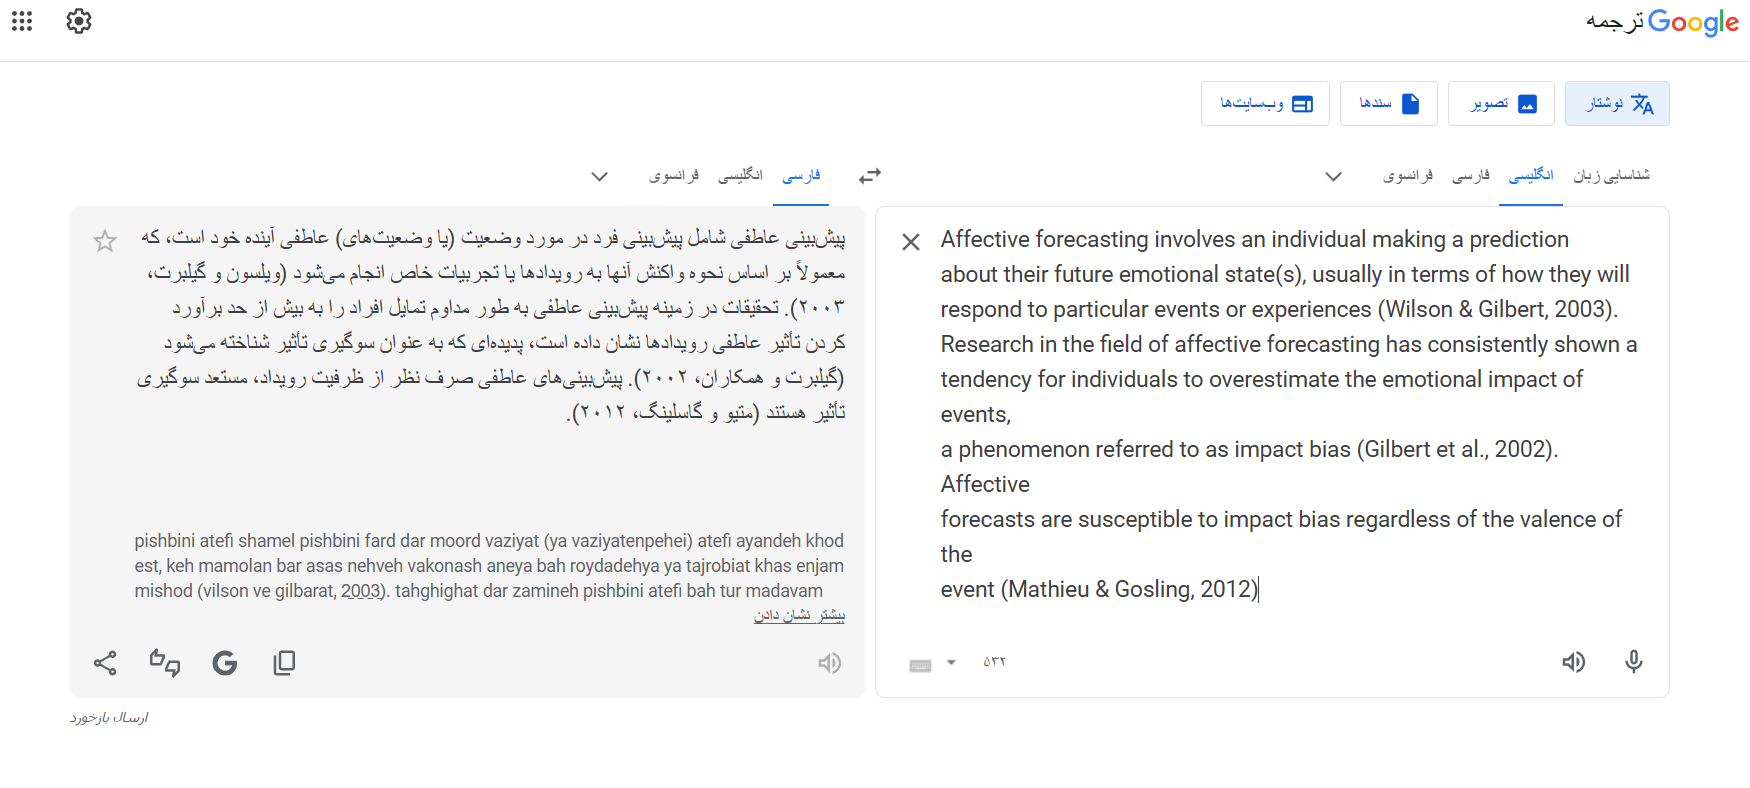Listen to the English source text
This screenshot has height=788, width=1750.
(x=1573, y=662)
